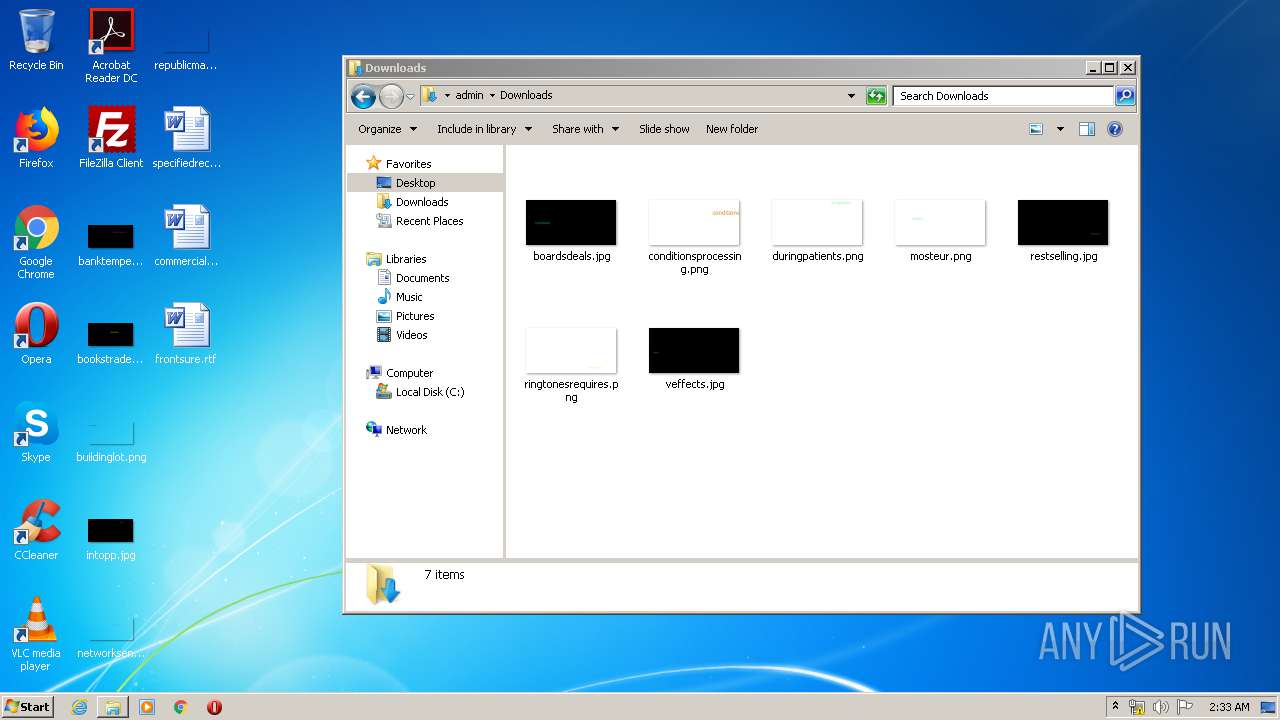Select Favorites in navigation pane
The width and height of the screenshot is (1280, 720).
coord(408,164)
